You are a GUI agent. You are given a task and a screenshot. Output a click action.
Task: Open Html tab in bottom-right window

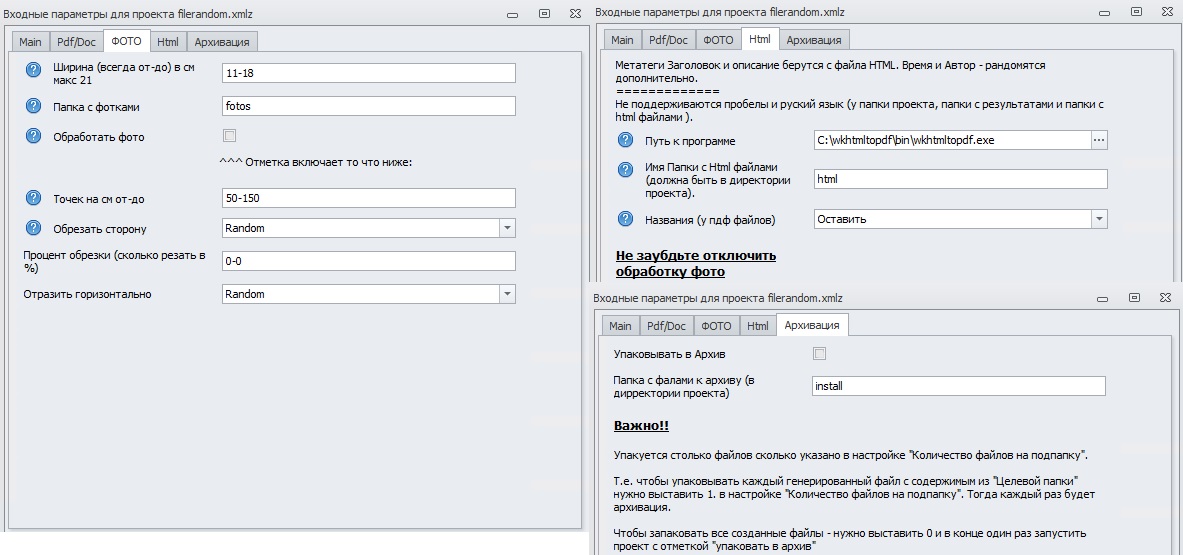tap(757, 326)
